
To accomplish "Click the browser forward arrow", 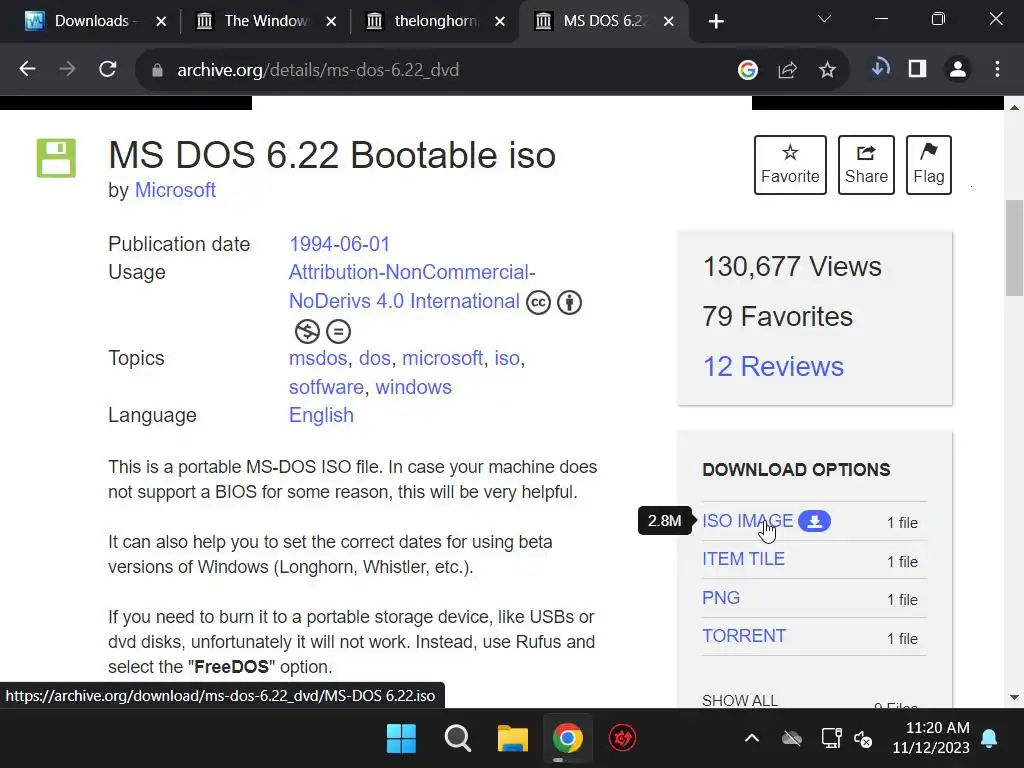I will click(67, 69).
